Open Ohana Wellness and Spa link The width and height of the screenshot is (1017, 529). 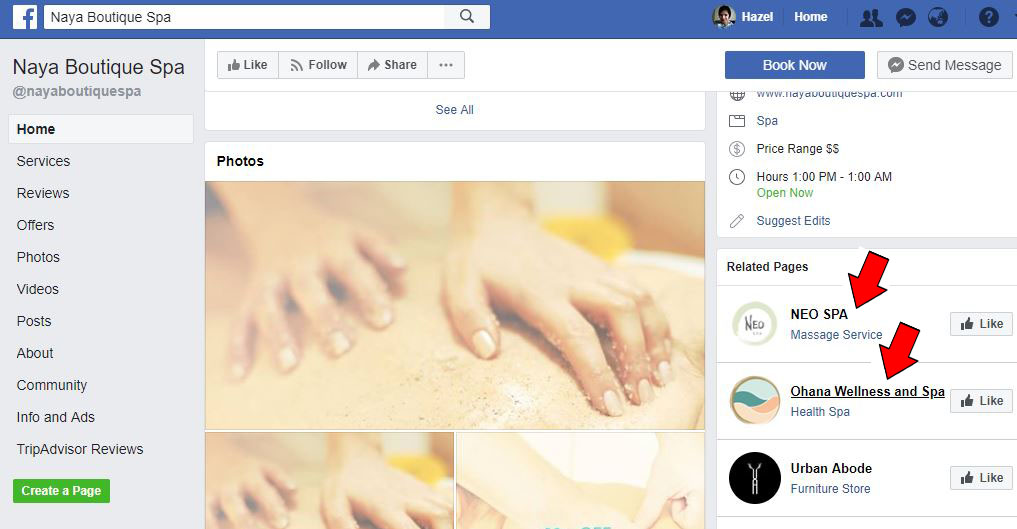pyautogui.click(x=867, y=392)
